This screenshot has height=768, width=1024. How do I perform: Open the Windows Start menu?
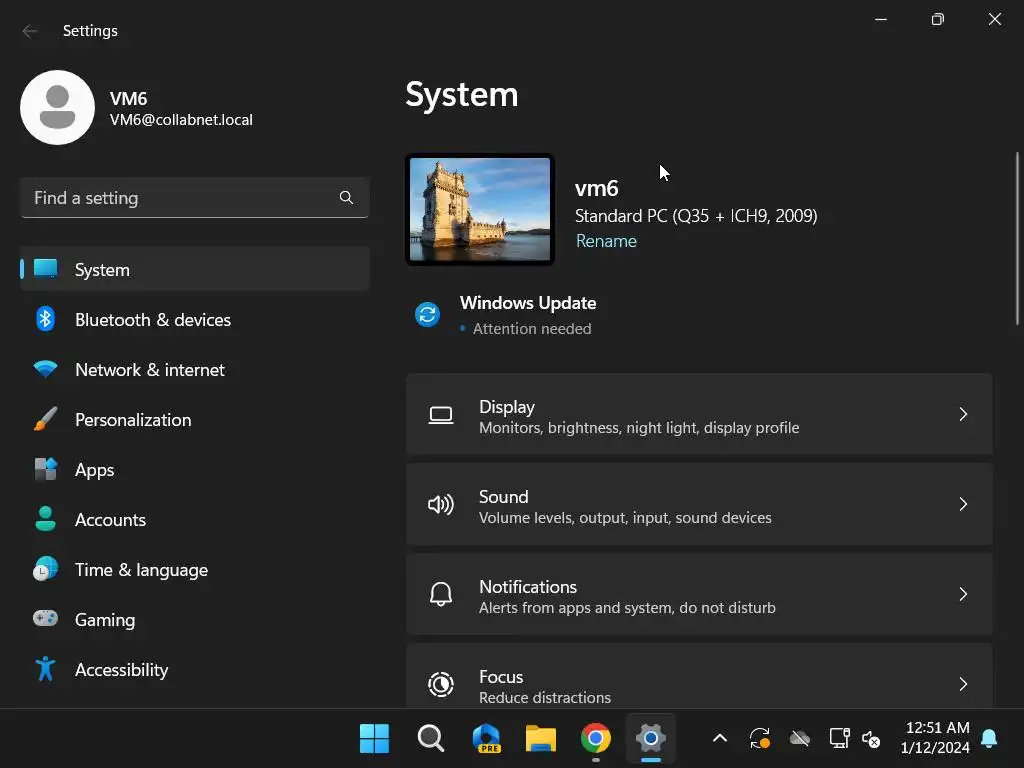coord(374,739)
